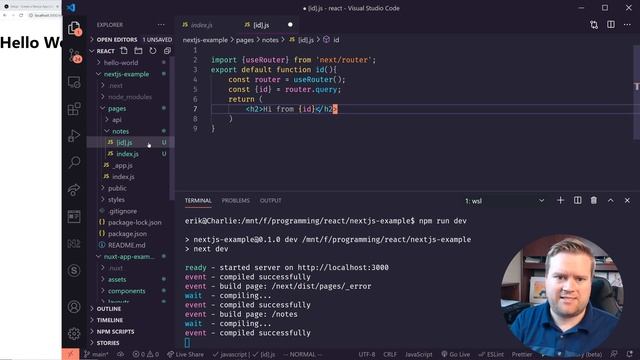Add a new terminal with plus icon

560,200
